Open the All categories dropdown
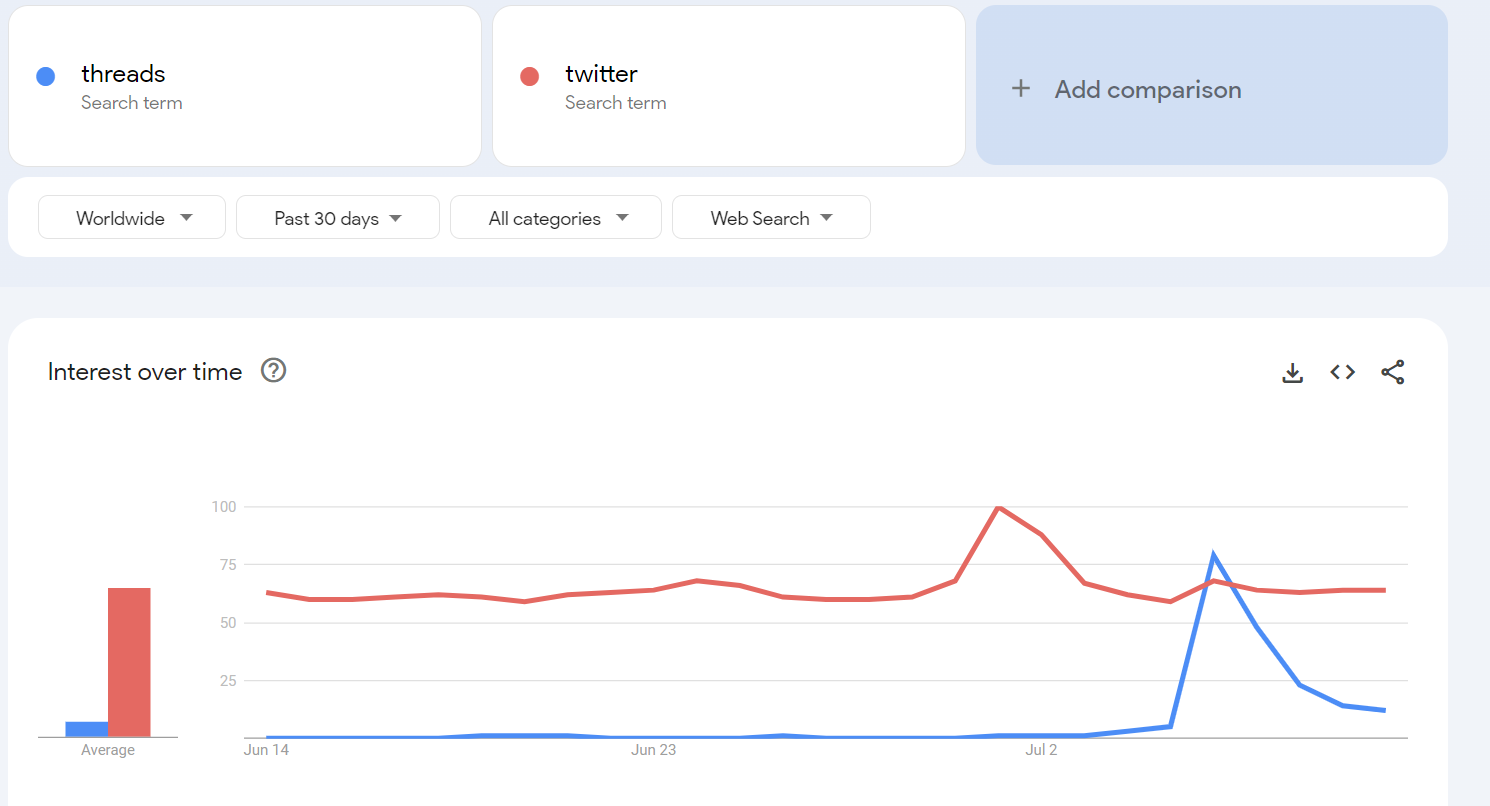 point(556,217)
